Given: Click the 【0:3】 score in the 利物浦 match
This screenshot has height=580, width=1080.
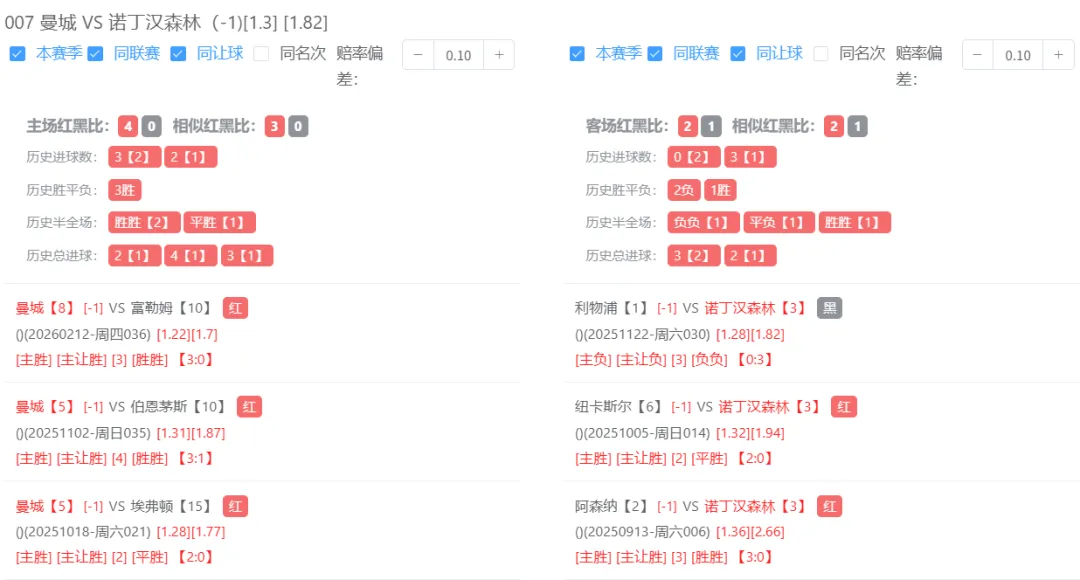Looking at the screenshot, I should click(x=755, y=359).
